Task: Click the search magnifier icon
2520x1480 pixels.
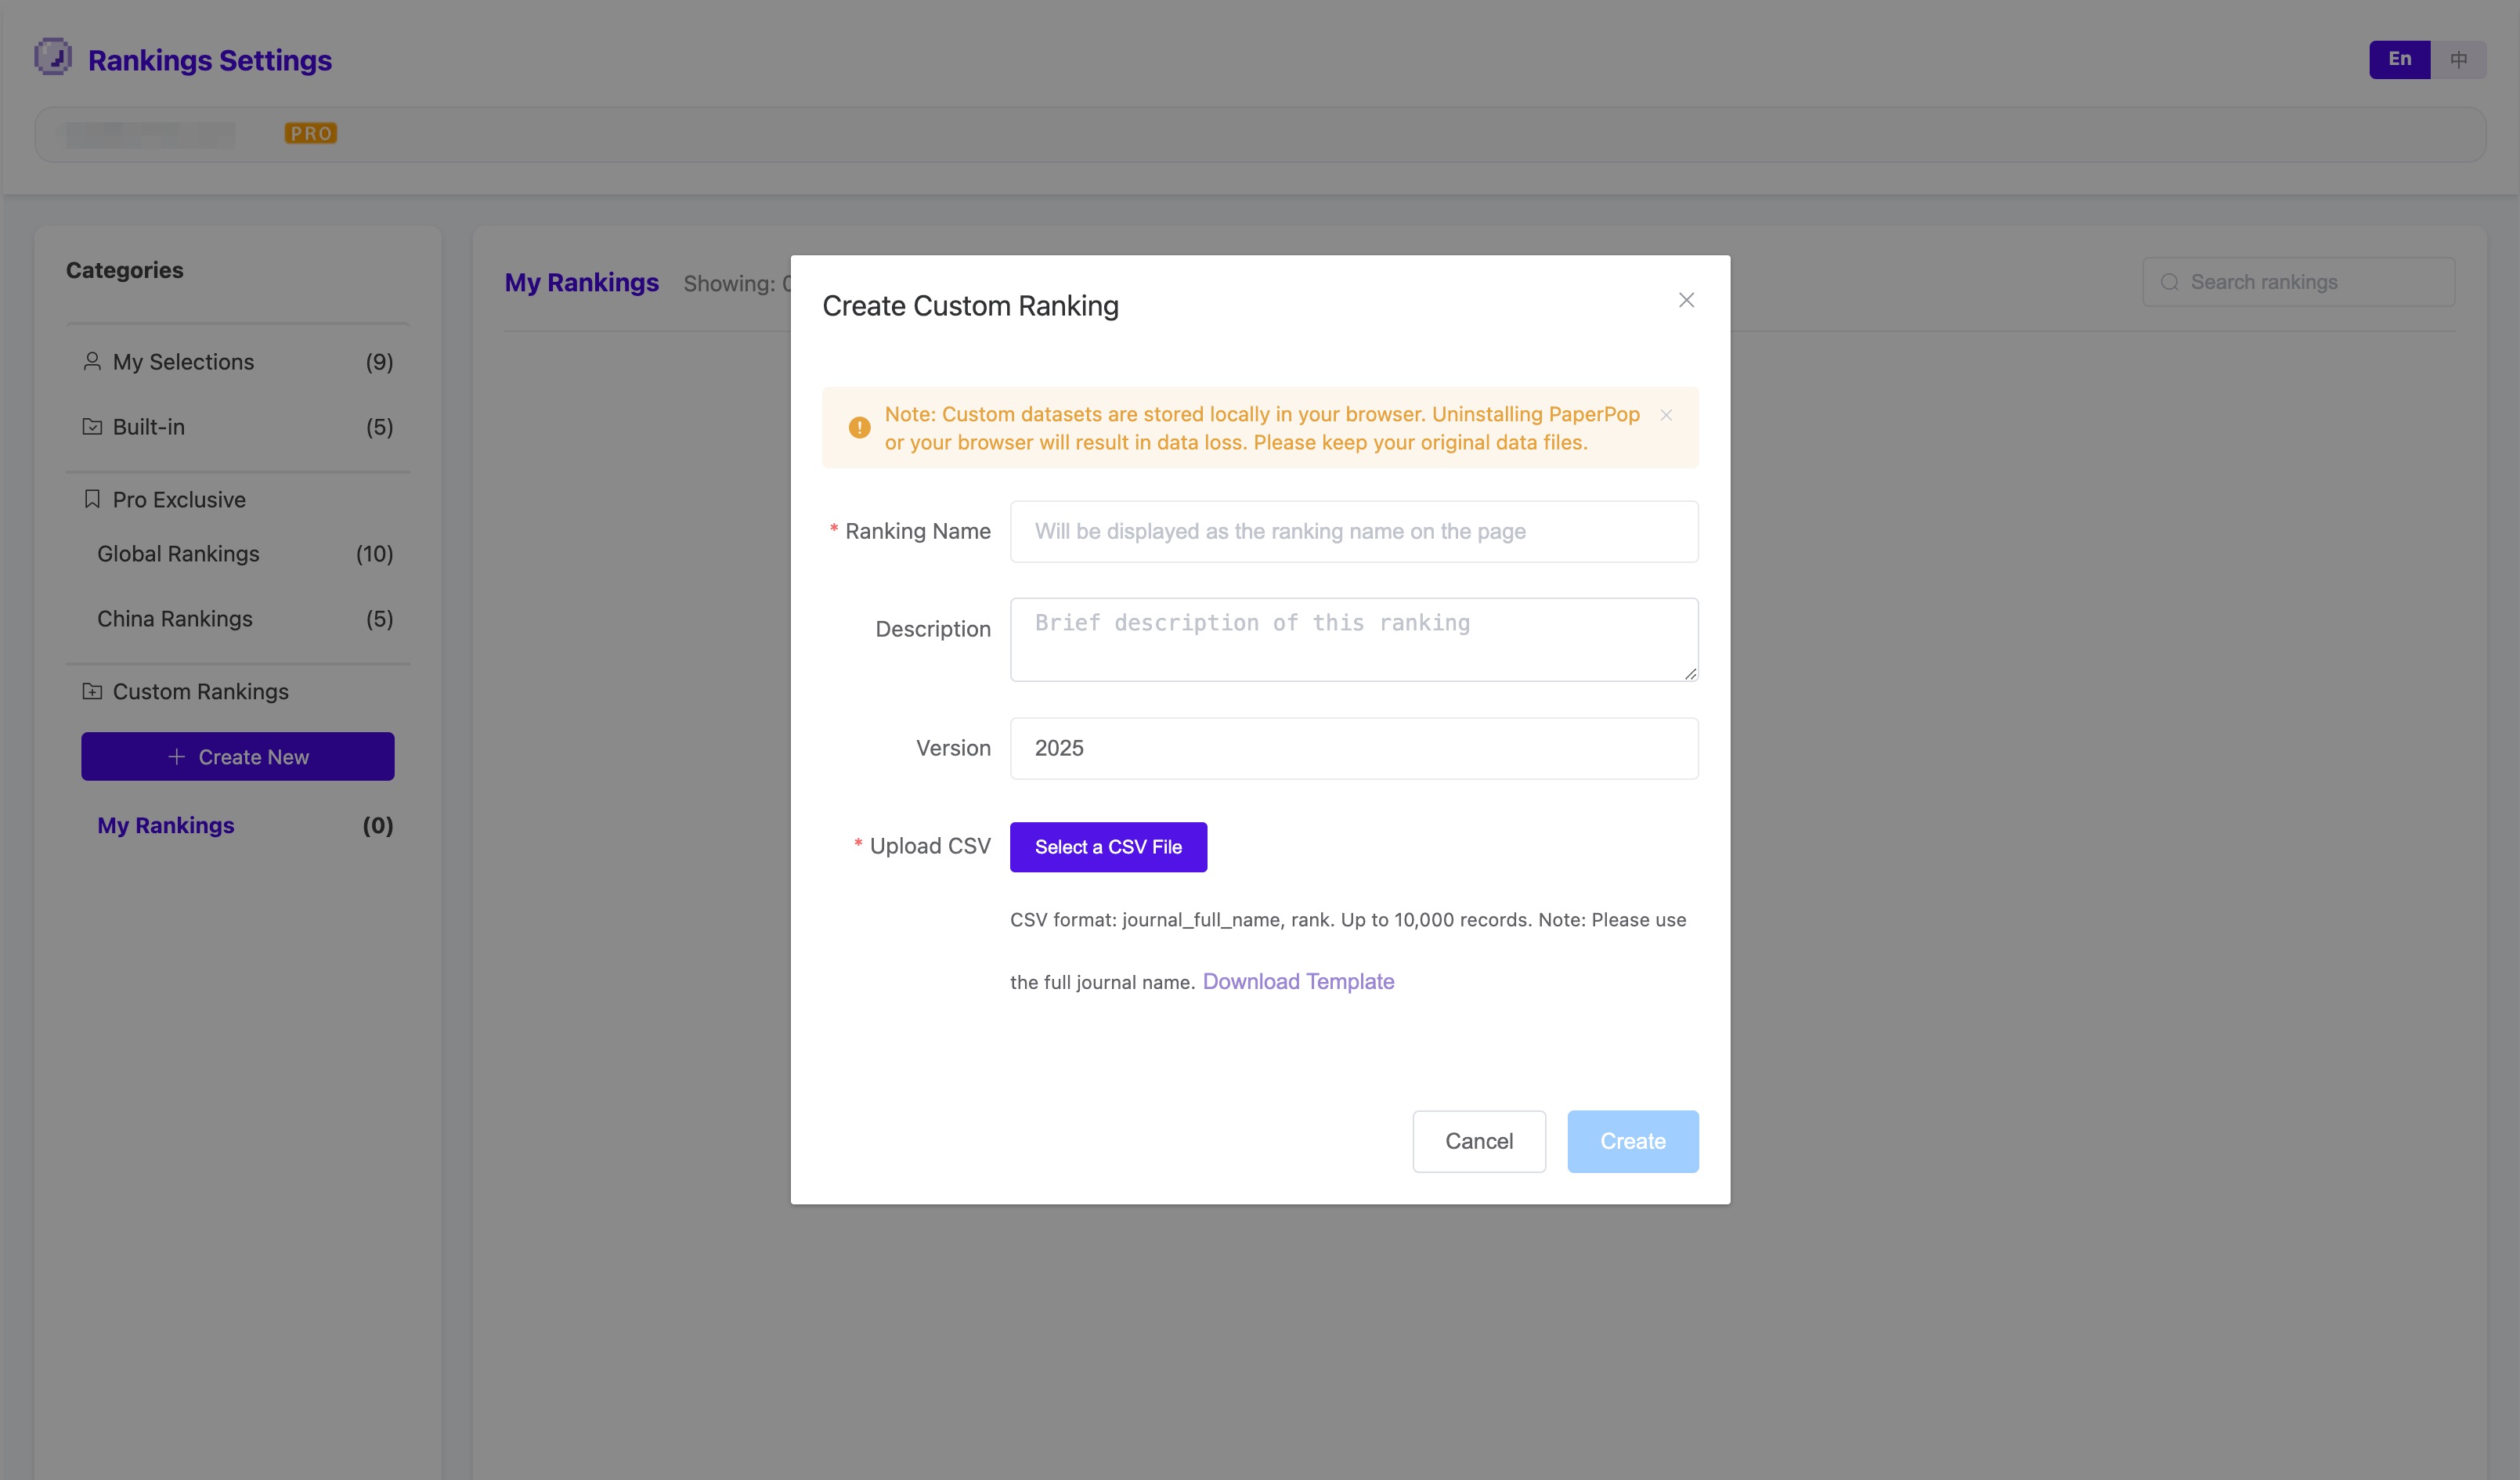Action: pos(2169,282)
